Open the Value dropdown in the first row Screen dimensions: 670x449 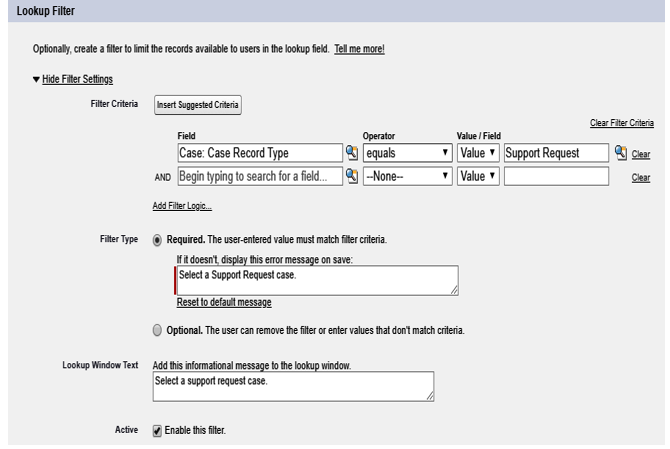point(478,153)
